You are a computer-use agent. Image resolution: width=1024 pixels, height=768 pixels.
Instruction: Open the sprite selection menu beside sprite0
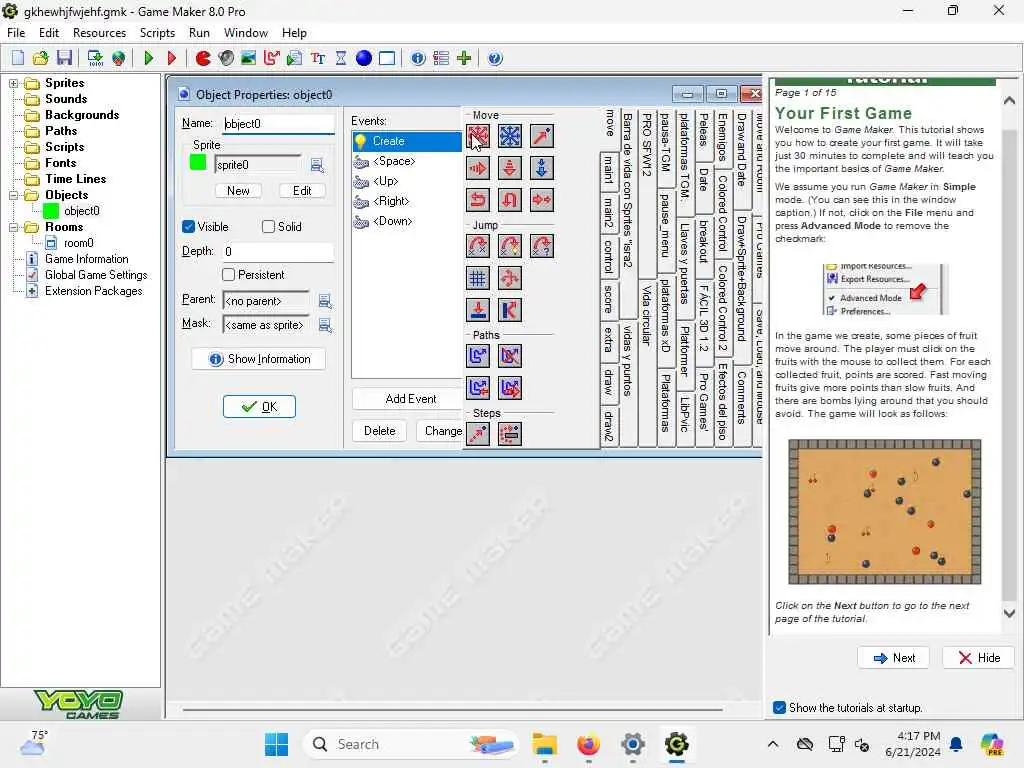pyautogui.click(x=317, y=165)
